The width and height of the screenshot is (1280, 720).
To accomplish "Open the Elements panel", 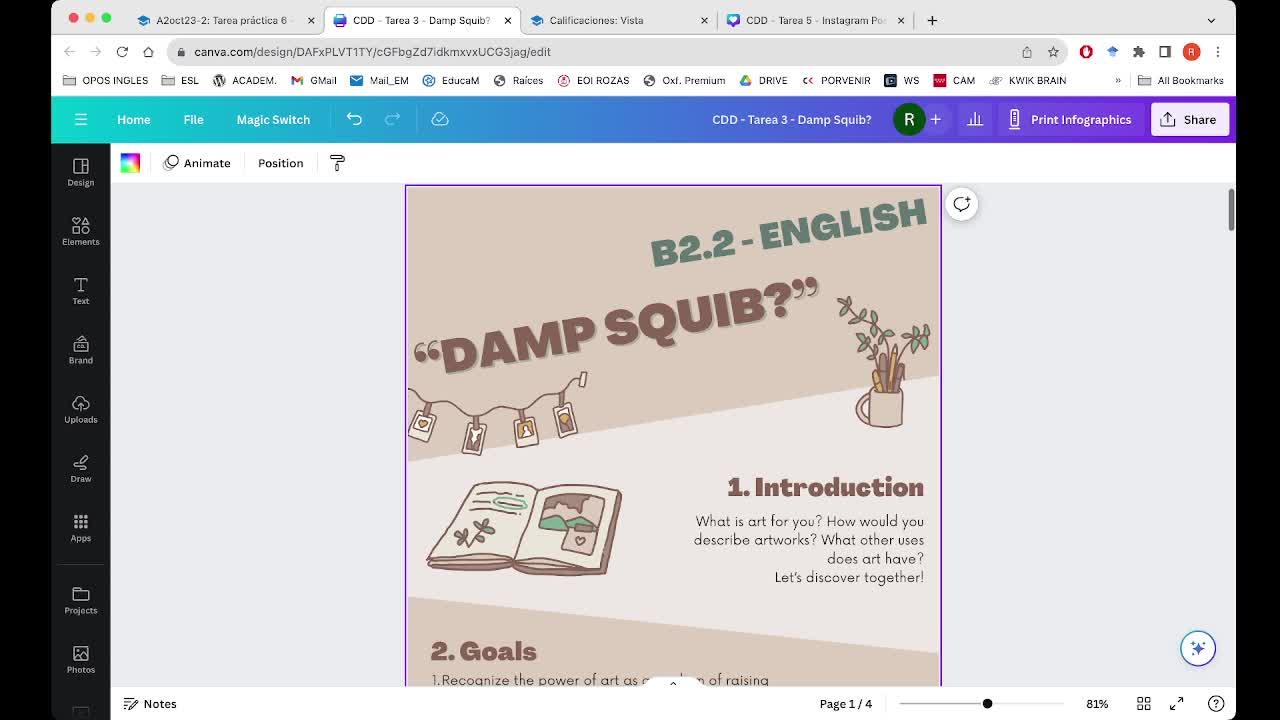I will pos(81,230).
